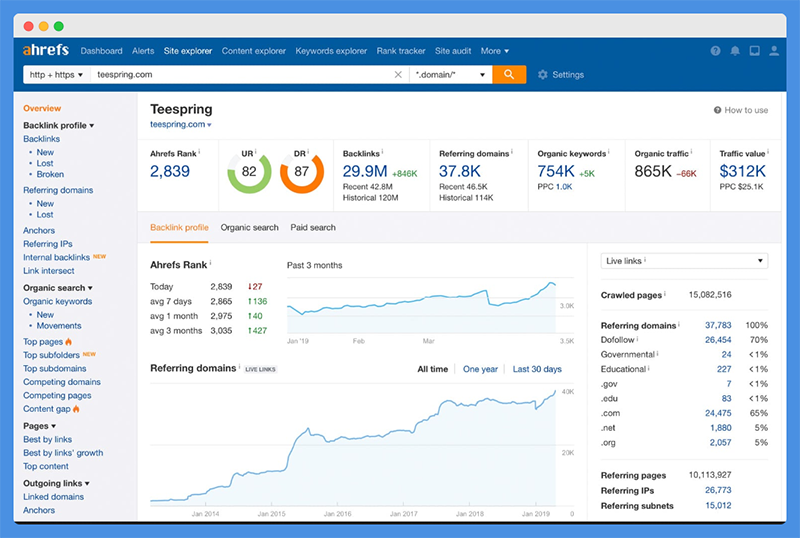Click the DR 87 gauge
The height and width of the screenshot is (538, 800).
point(302,172)
